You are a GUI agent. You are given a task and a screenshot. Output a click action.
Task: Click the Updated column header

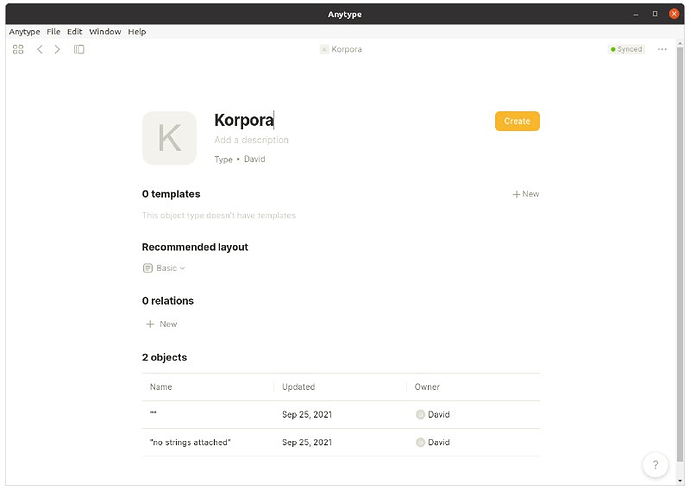pos(298,387)
